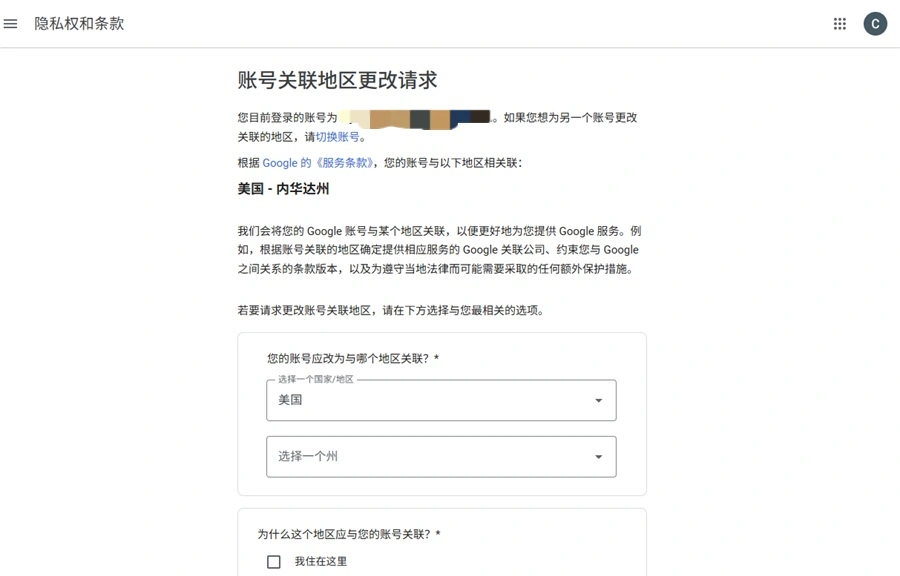Open account options via the C avatar

(875, 23)
